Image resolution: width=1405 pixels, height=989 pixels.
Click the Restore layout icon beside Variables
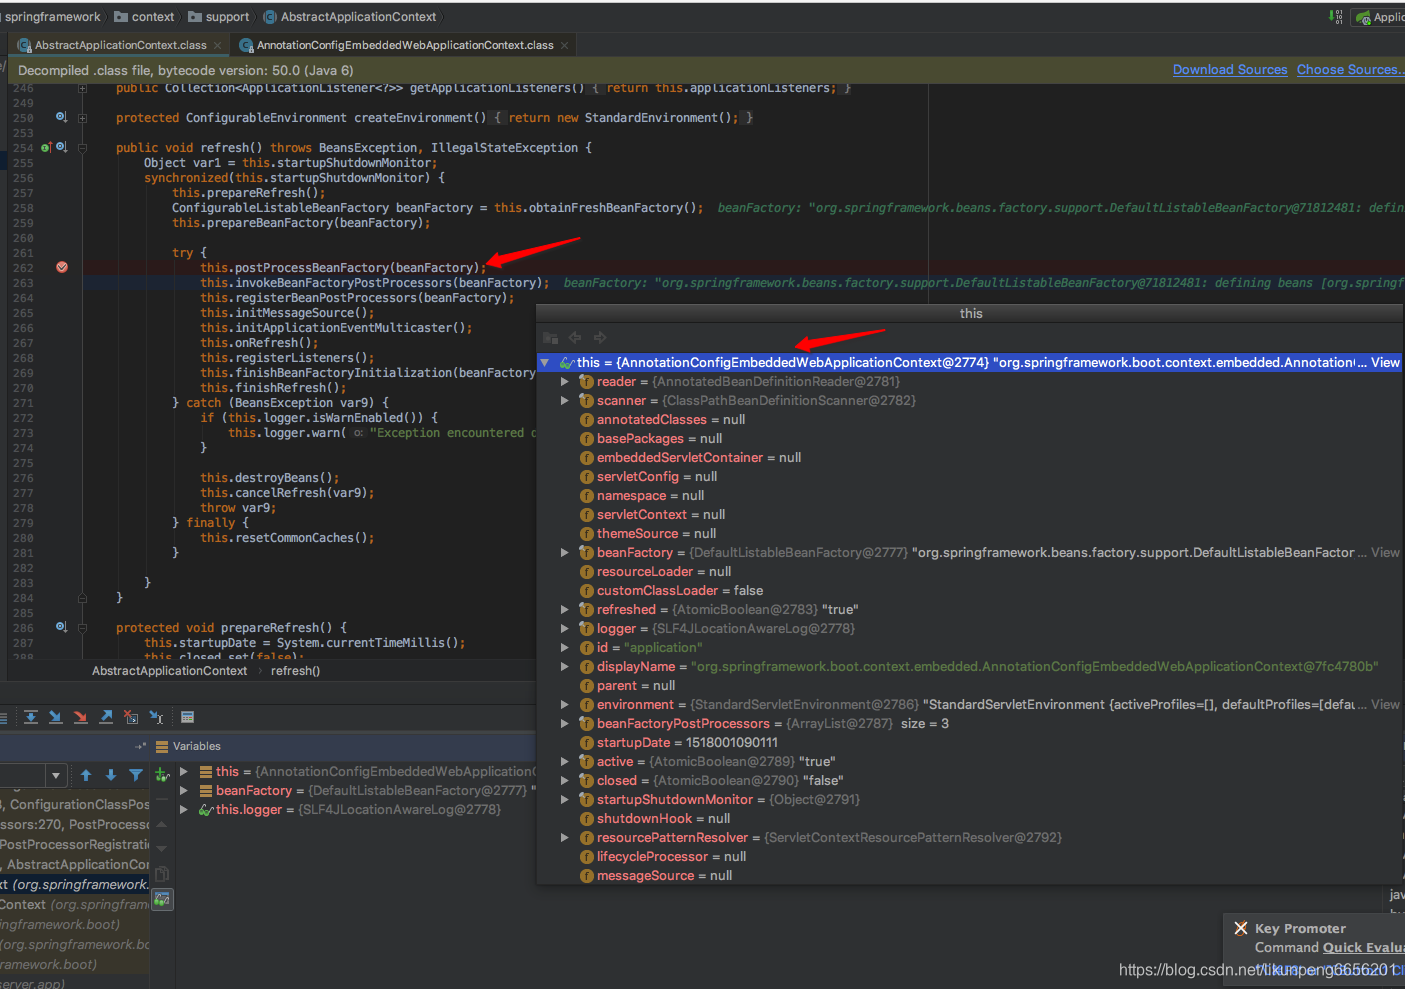coord(141,746)
